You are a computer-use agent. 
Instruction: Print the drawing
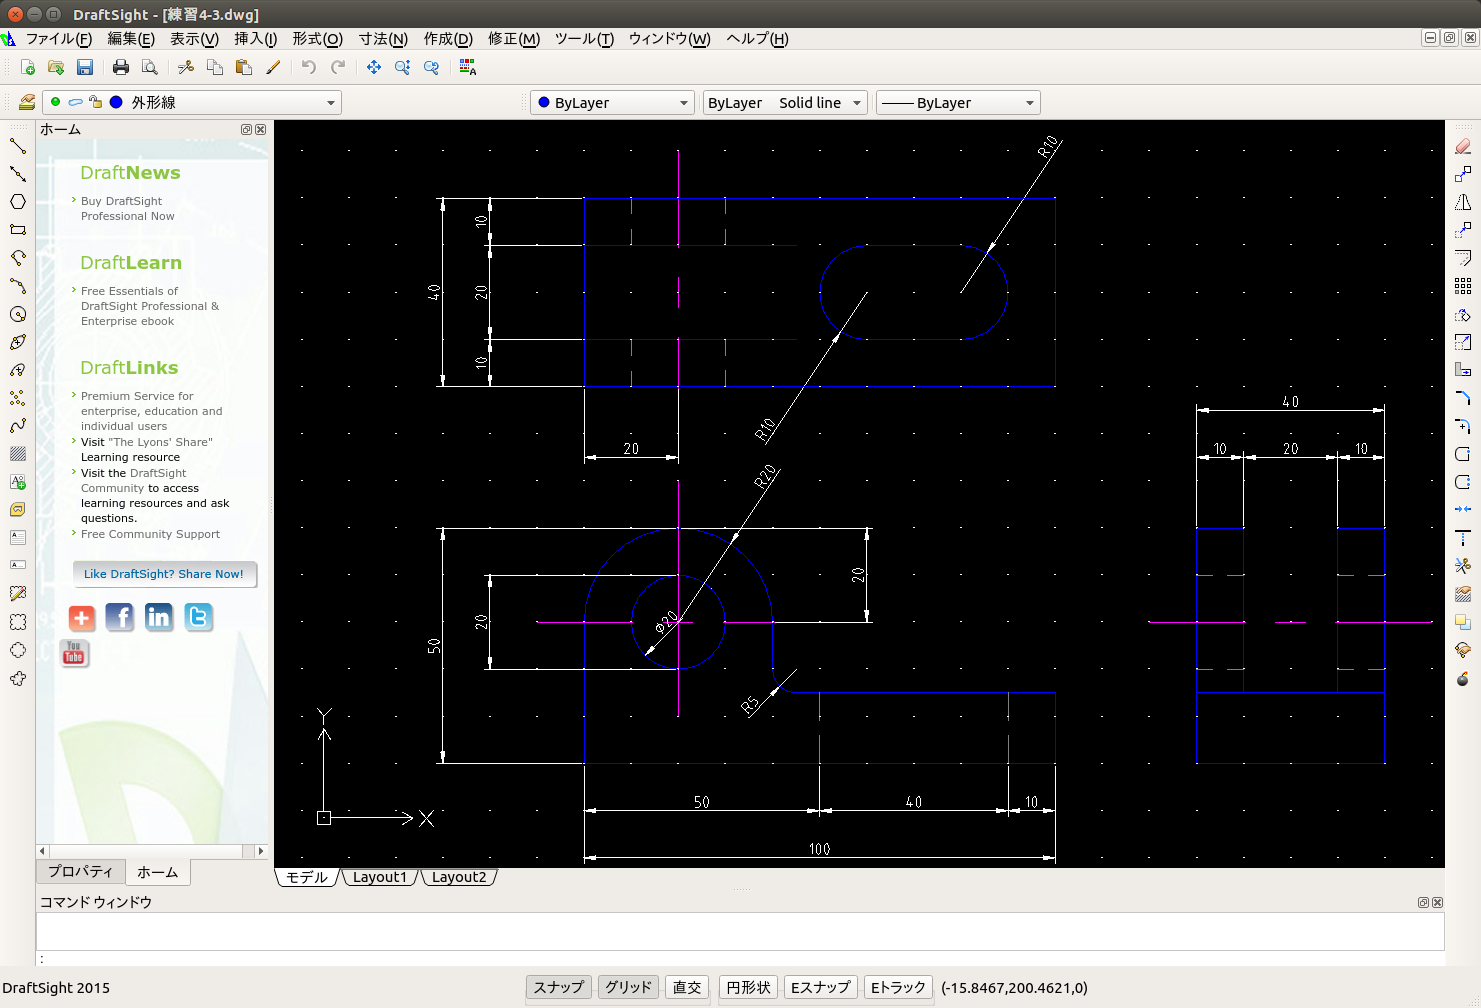coord(121,67)
